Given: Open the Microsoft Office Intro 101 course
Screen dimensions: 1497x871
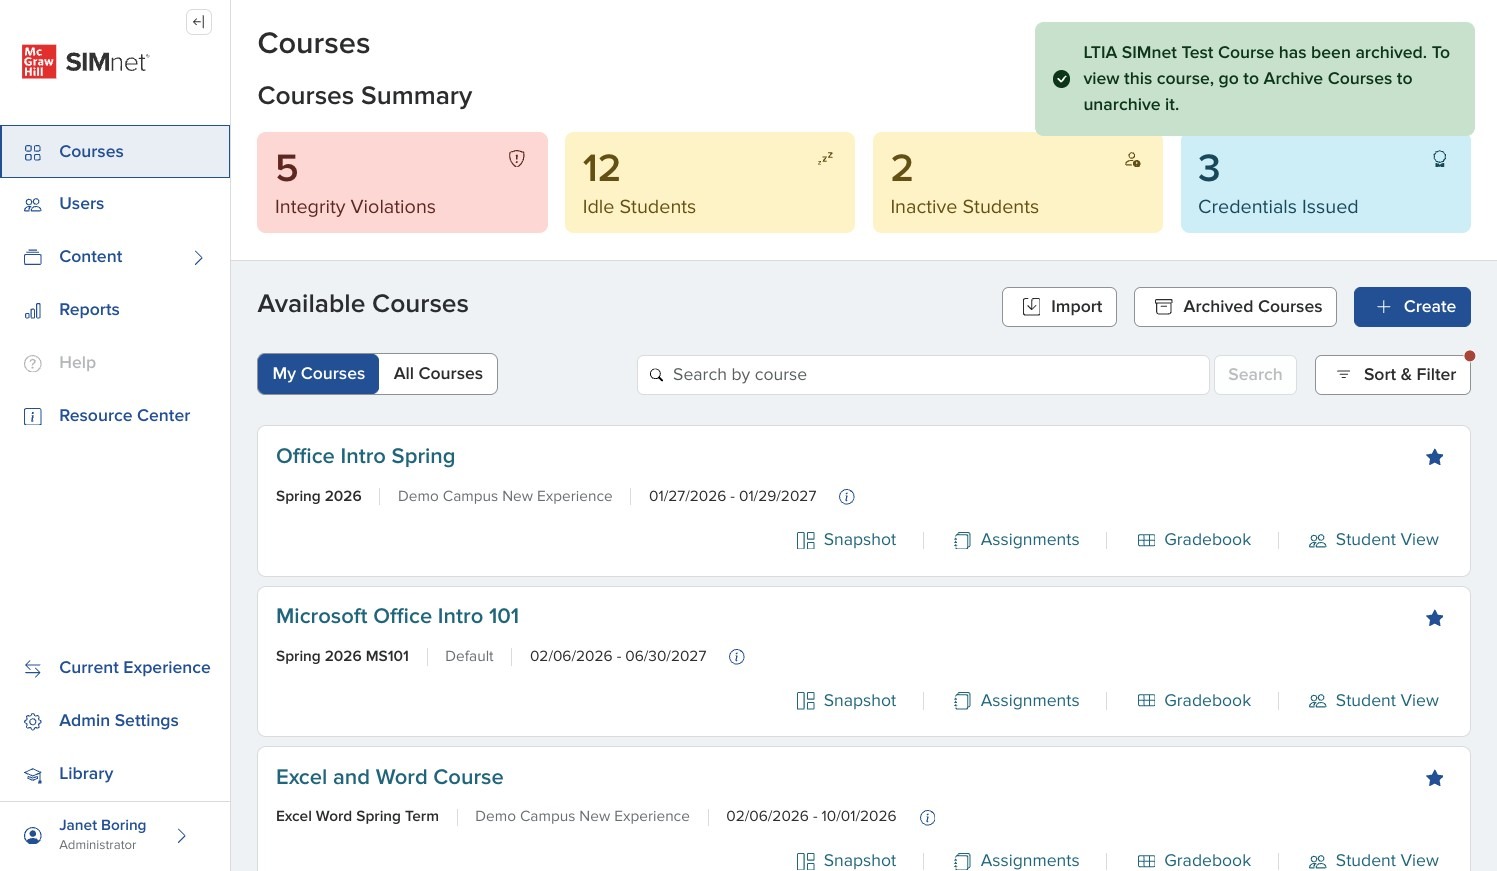Looking at the screenshot, I should (x=397, y=617).
